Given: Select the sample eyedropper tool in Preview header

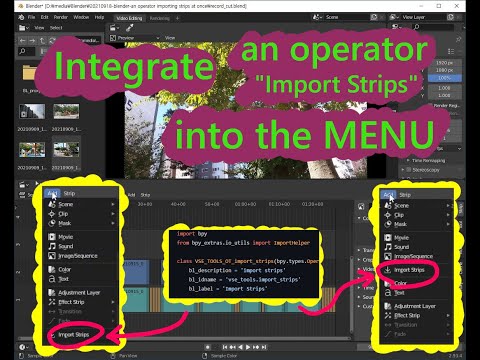Looking at the screenshot, I should click(x=130, y=28).
